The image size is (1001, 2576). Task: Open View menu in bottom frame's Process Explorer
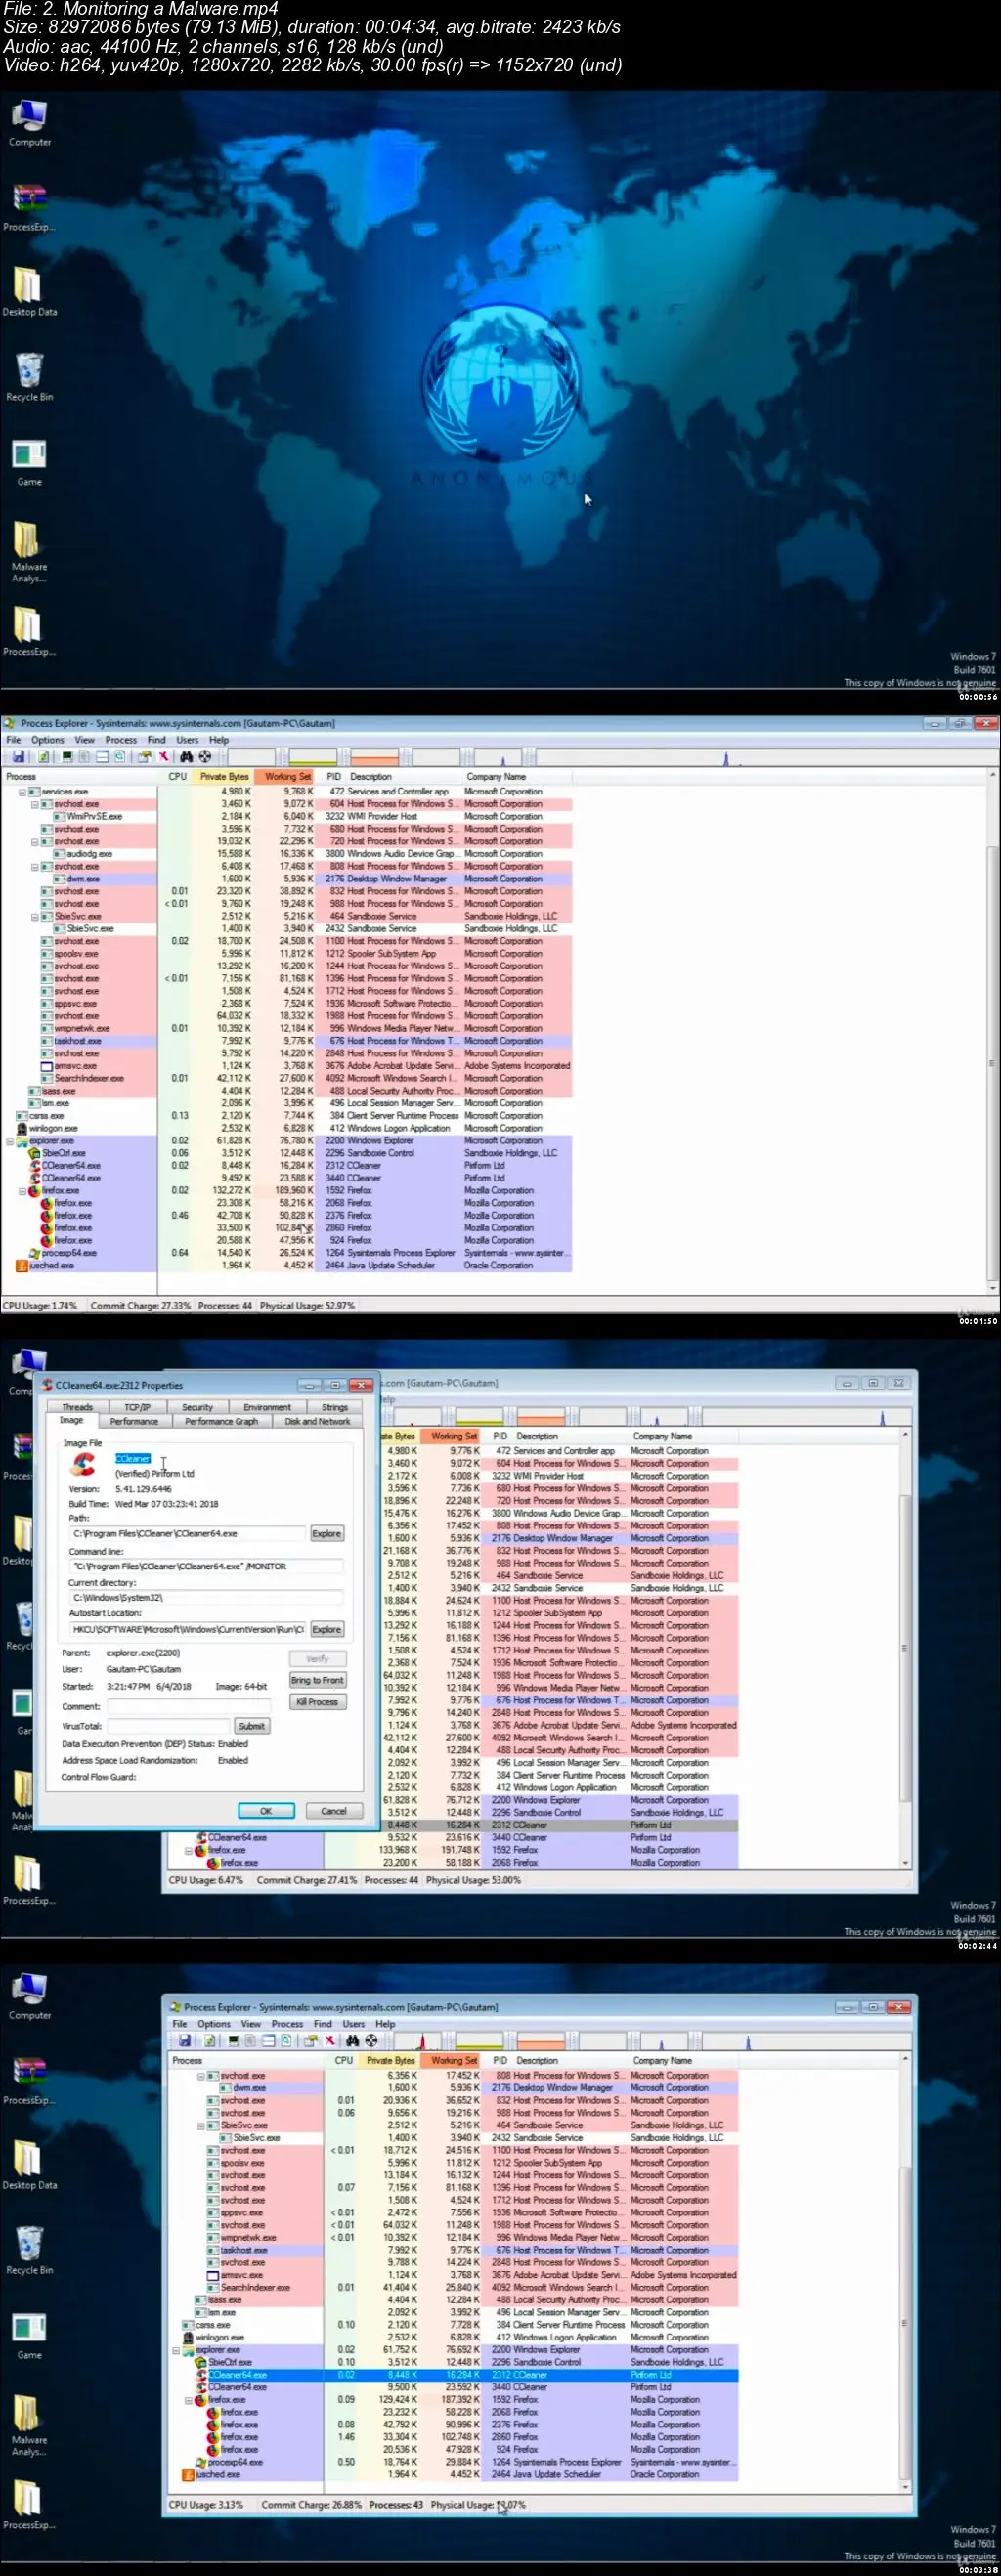tap(251, 2024)
